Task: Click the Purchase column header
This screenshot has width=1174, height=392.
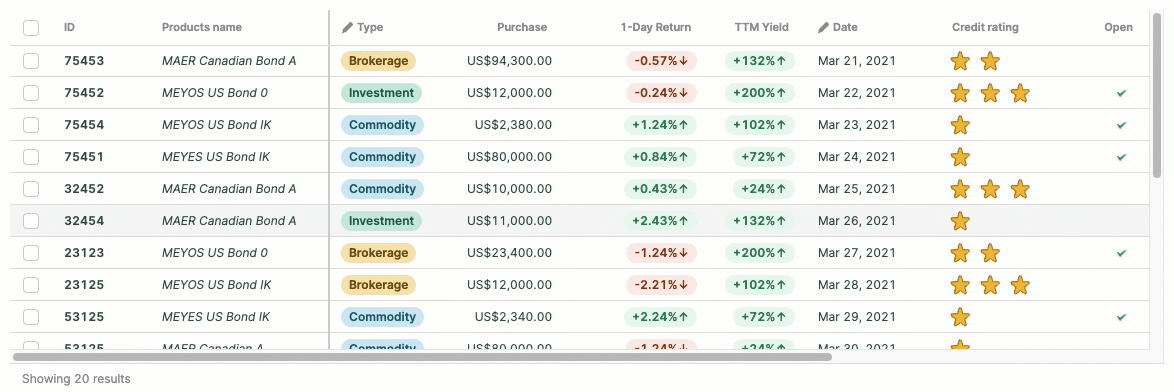Action: click(522, 27)
